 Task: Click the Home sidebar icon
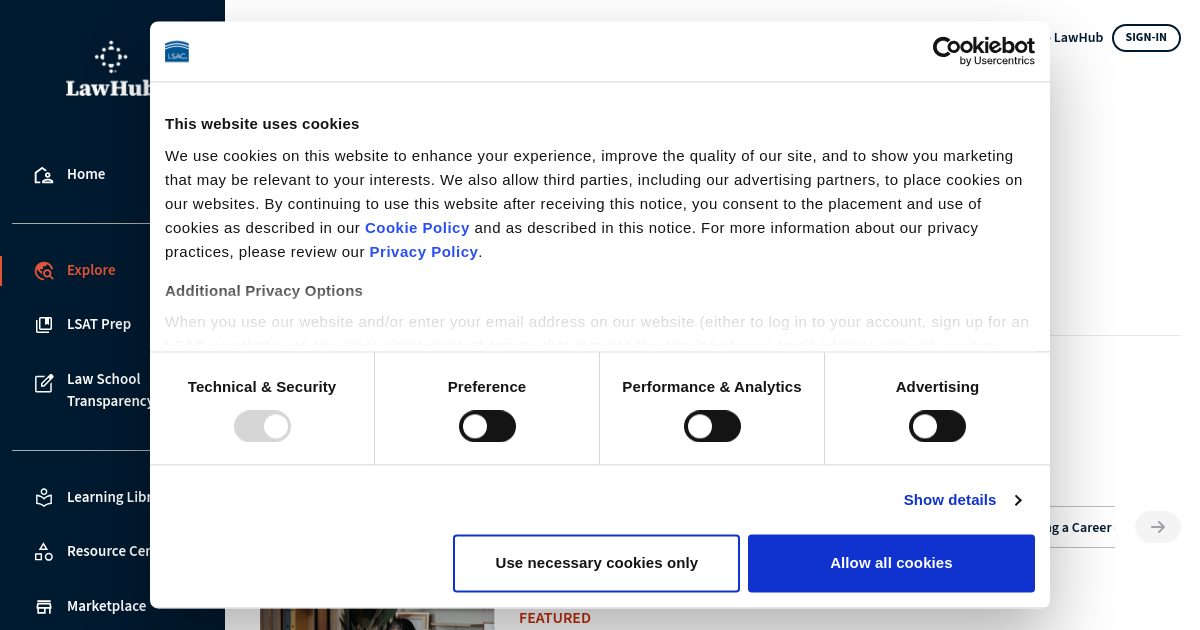point(43,175)
